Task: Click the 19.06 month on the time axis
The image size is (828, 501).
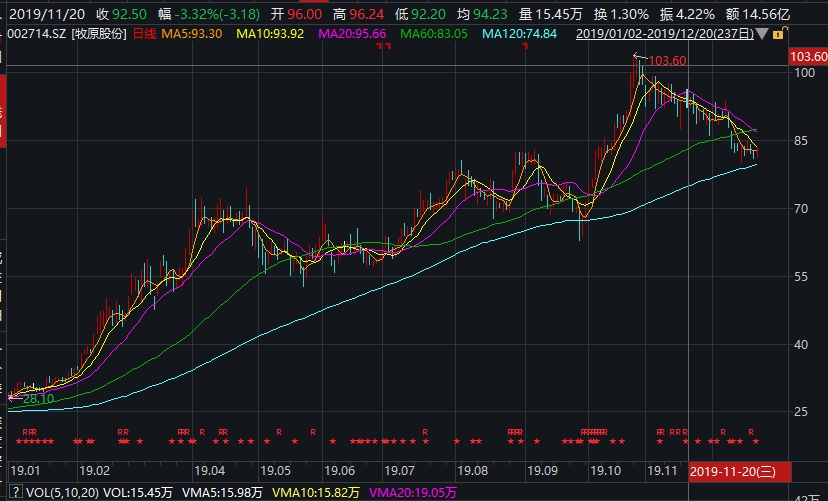Action: 340,469
